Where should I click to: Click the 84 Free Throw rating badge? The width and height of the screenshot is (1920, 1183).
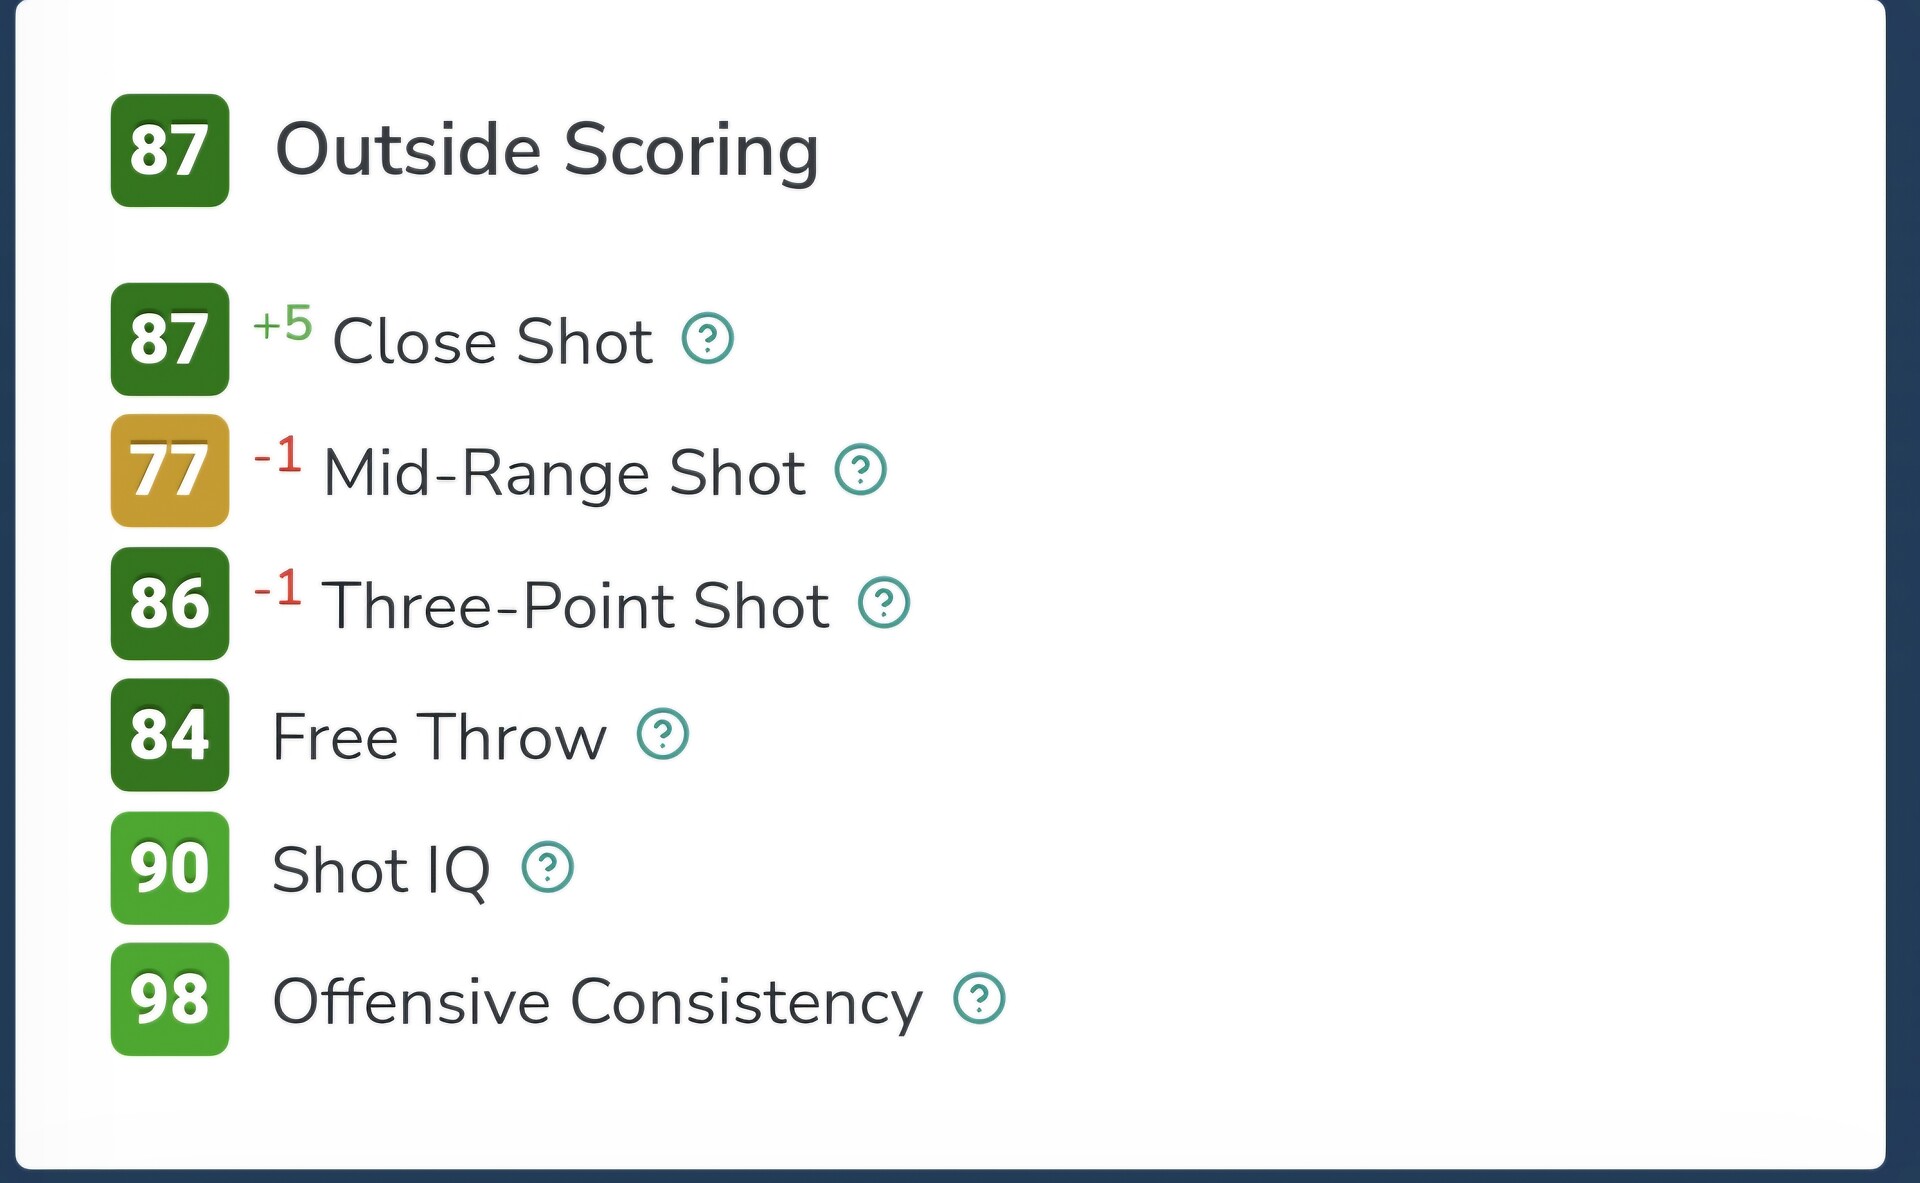tap(170, 735)
